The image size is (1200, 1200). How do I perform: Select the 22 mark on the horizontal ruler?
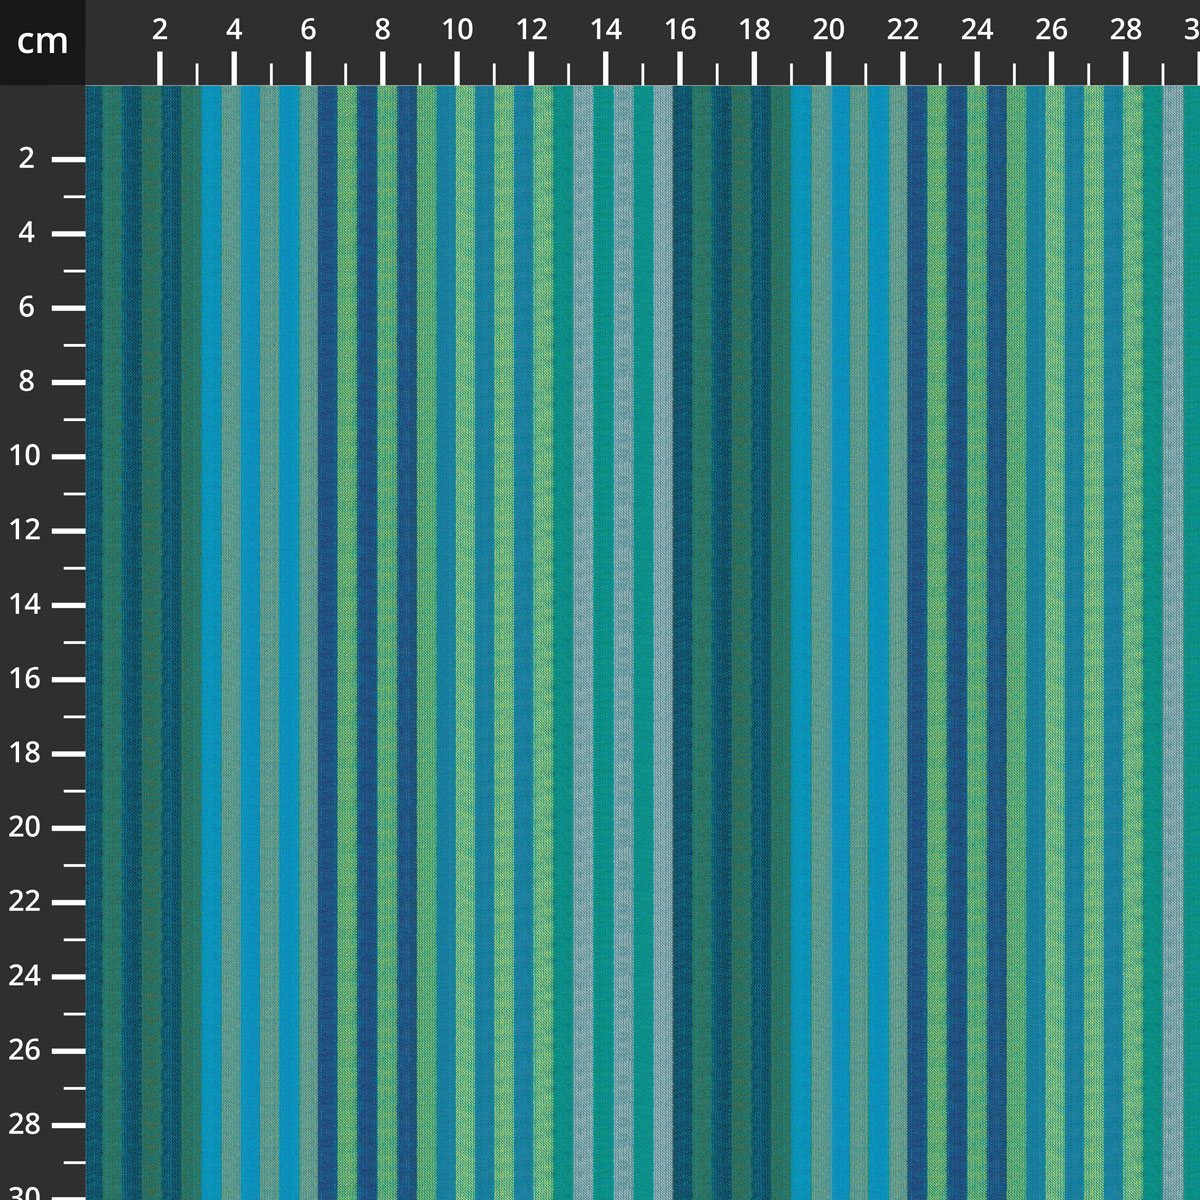[902, 30]
